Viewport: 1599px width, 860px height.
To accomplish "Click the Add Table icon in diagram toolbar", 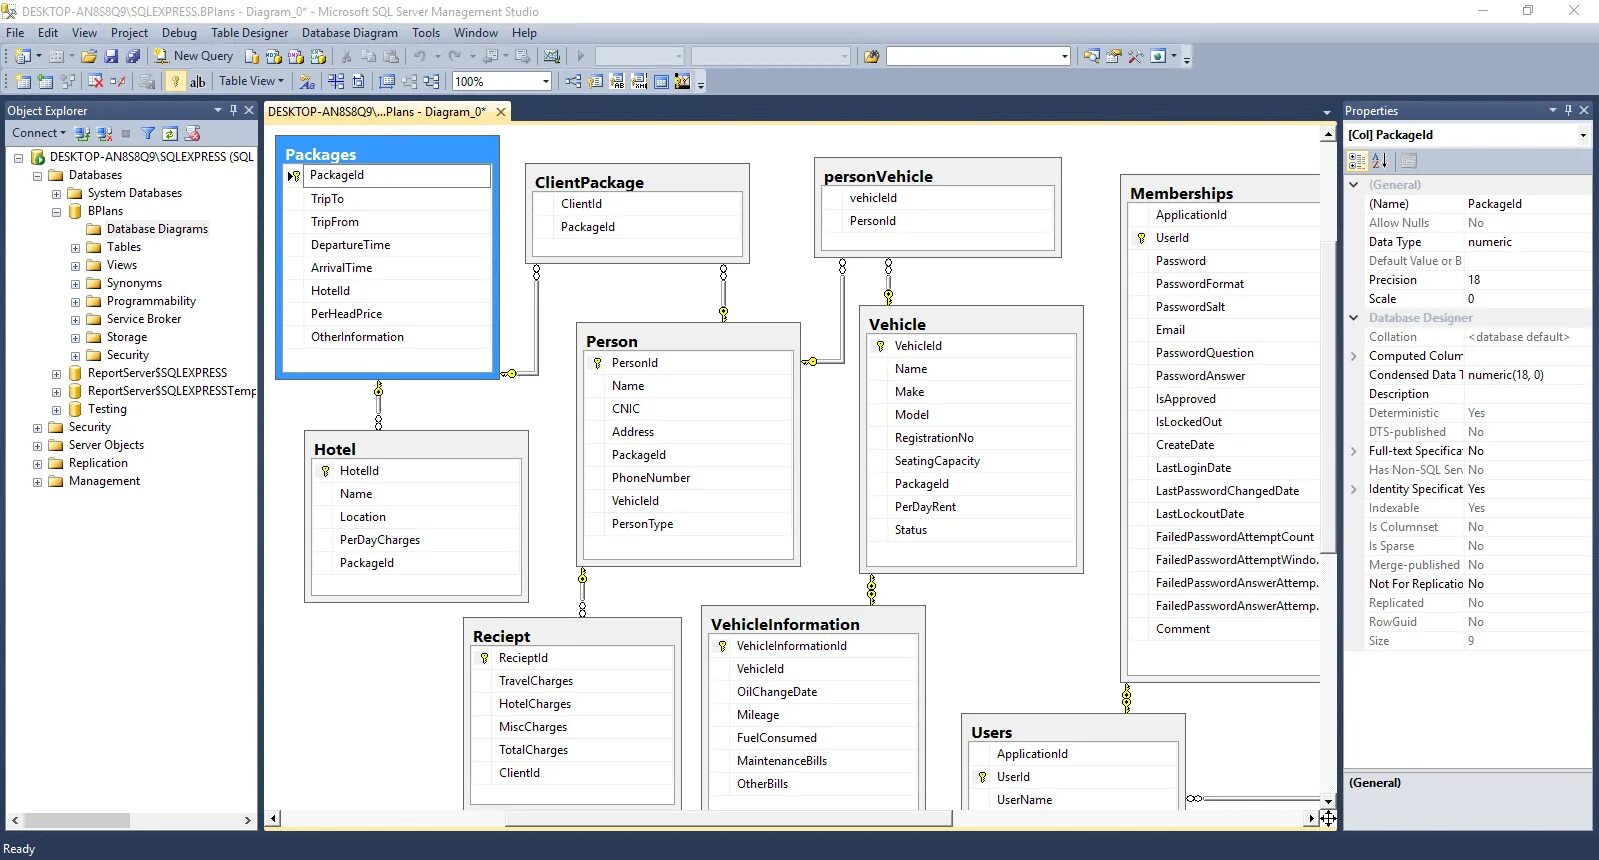I will (45, 81).
